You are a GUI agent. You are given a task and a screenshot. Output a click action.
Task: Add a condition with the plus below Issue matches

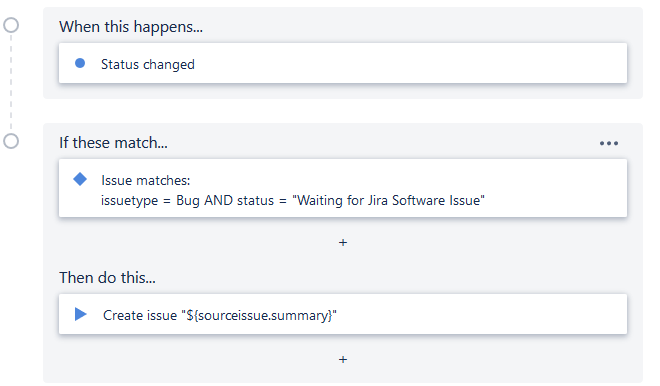click(343, 242)
